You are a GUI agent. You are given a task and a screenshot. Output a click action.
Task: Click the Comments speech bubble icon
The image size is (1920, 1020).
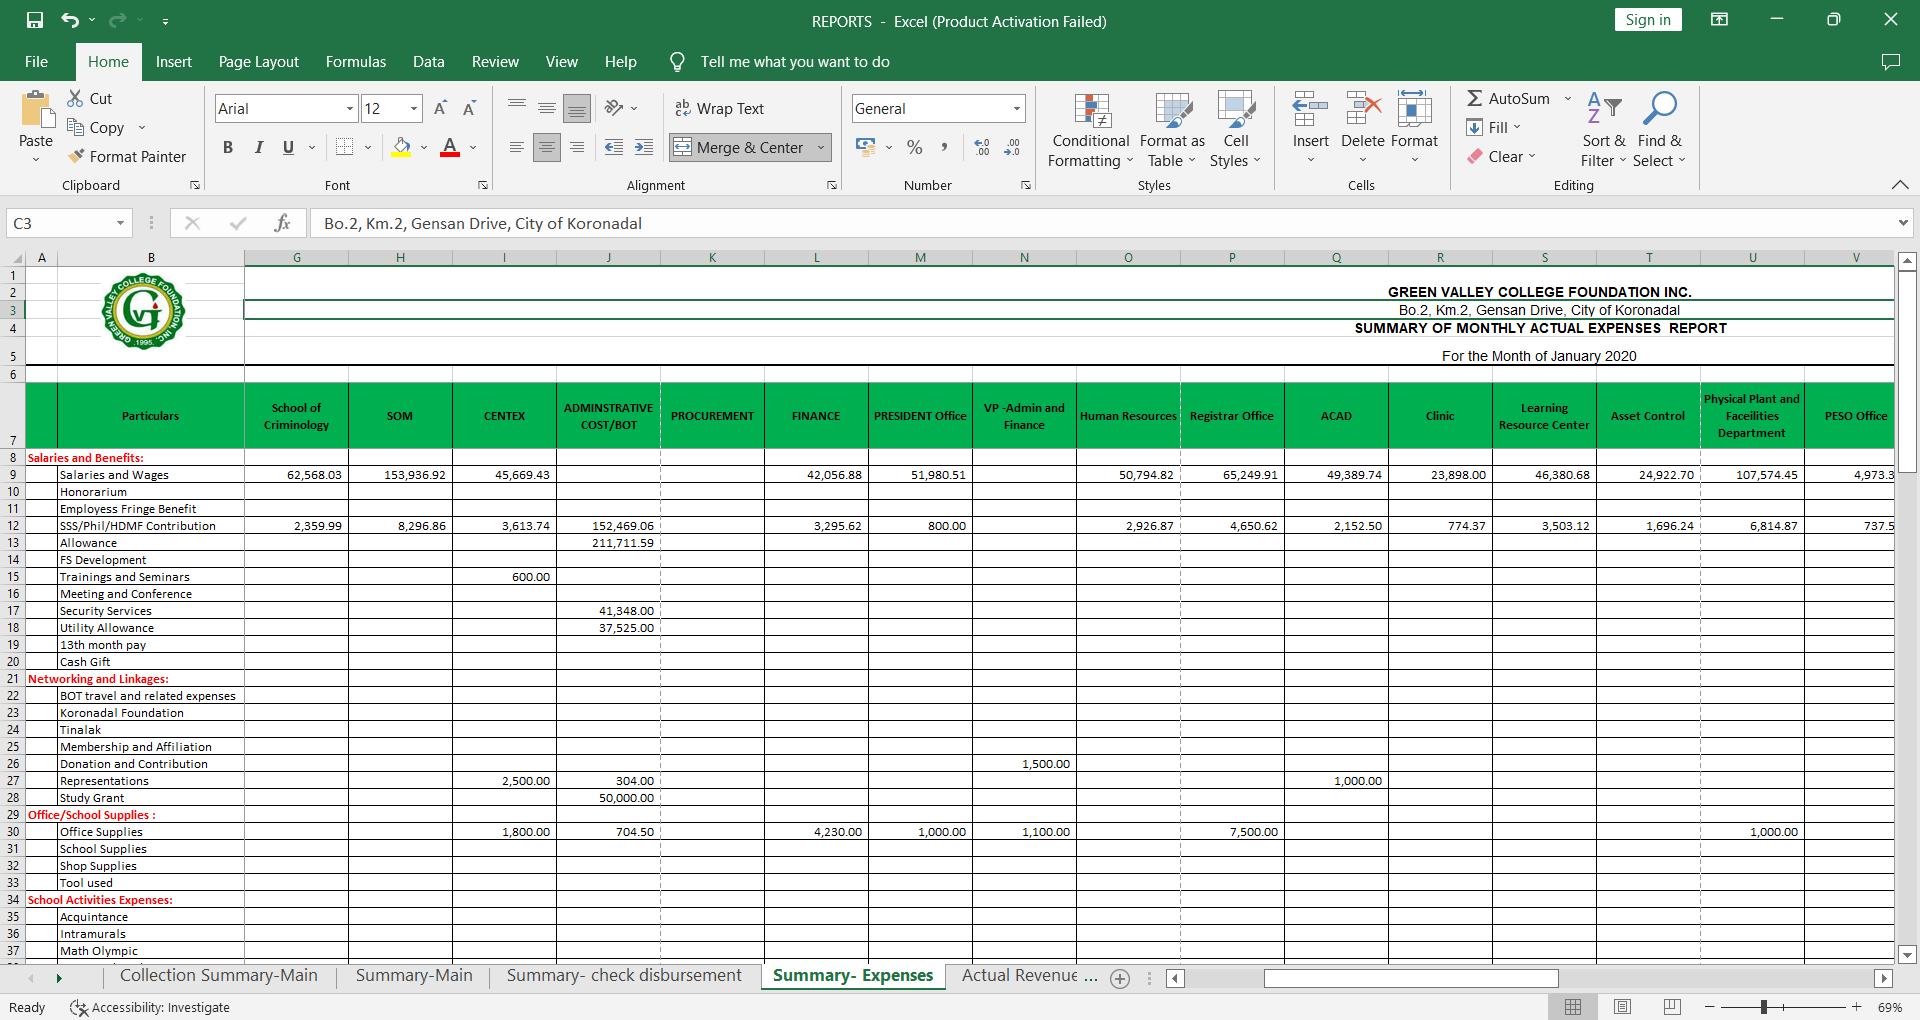[1890, 62]
